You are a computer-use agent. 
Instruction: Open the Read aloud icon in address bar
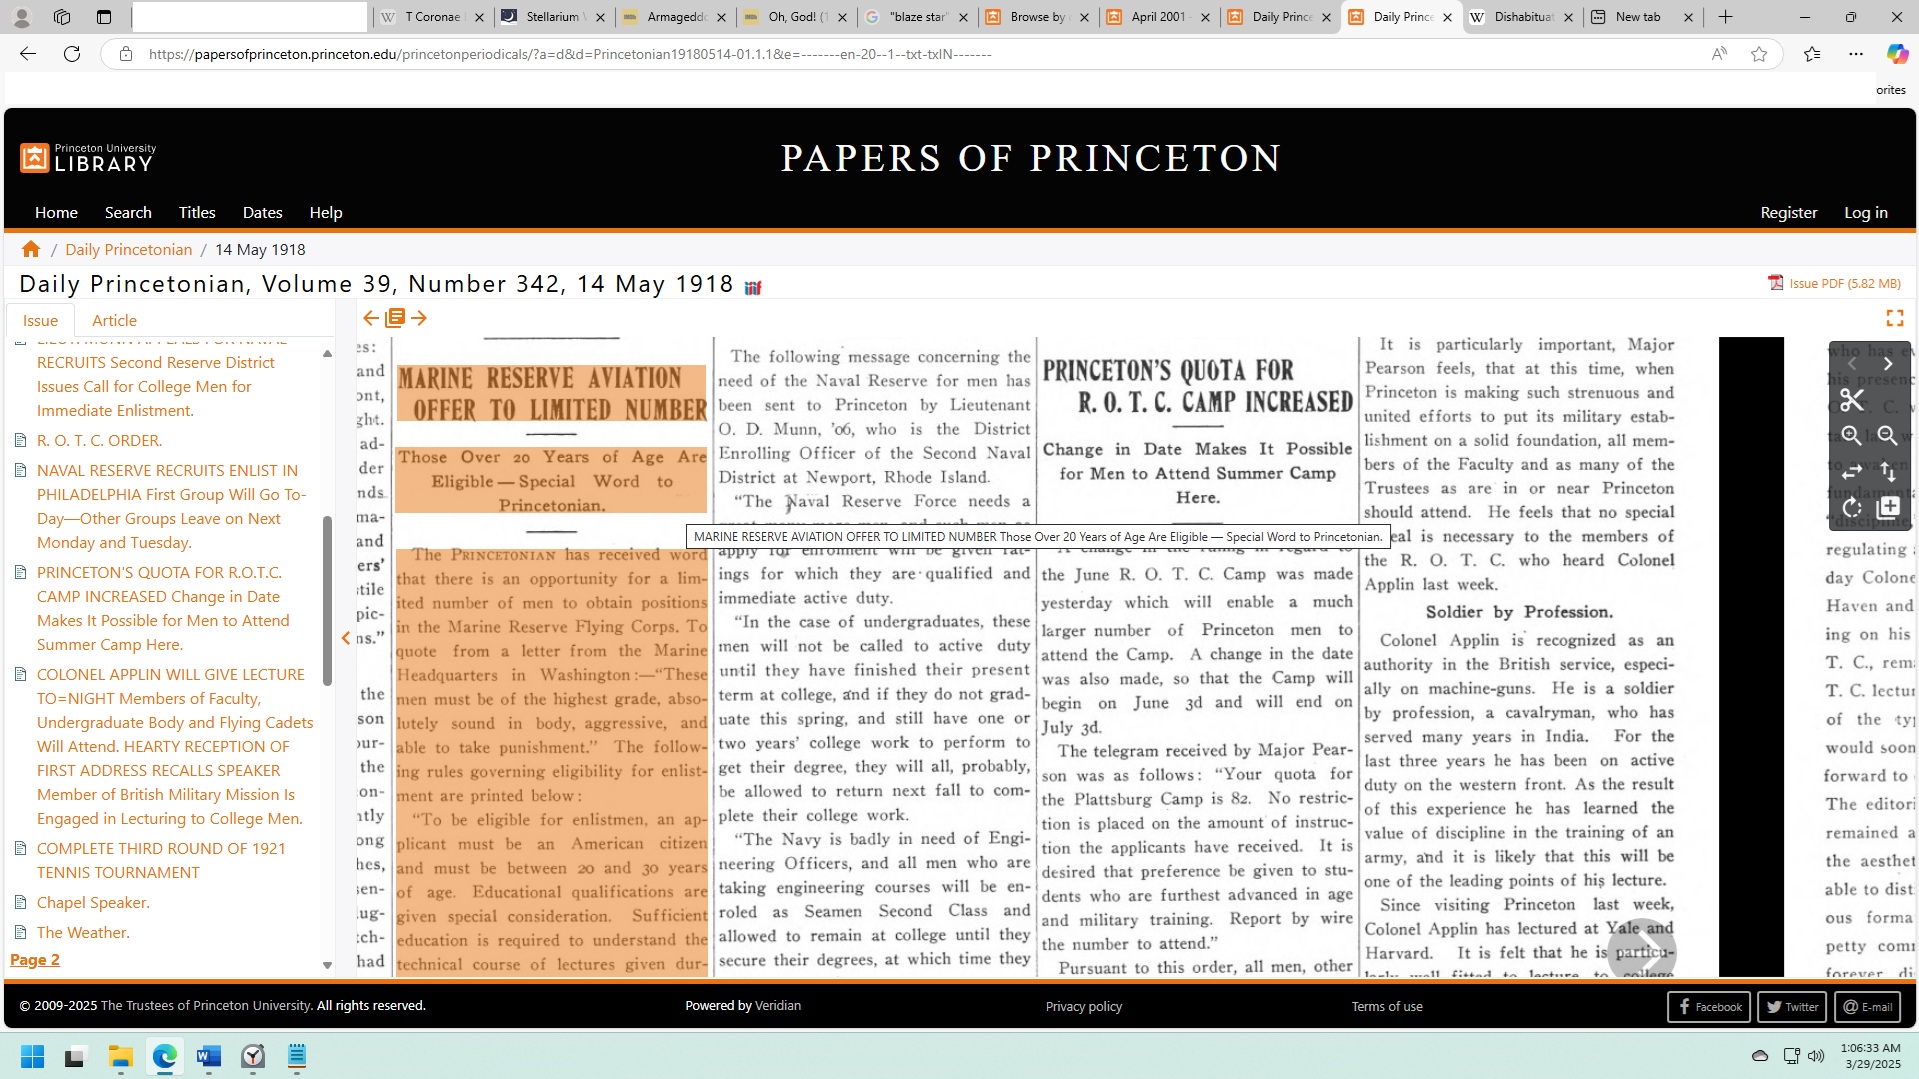pos(1718,54)
